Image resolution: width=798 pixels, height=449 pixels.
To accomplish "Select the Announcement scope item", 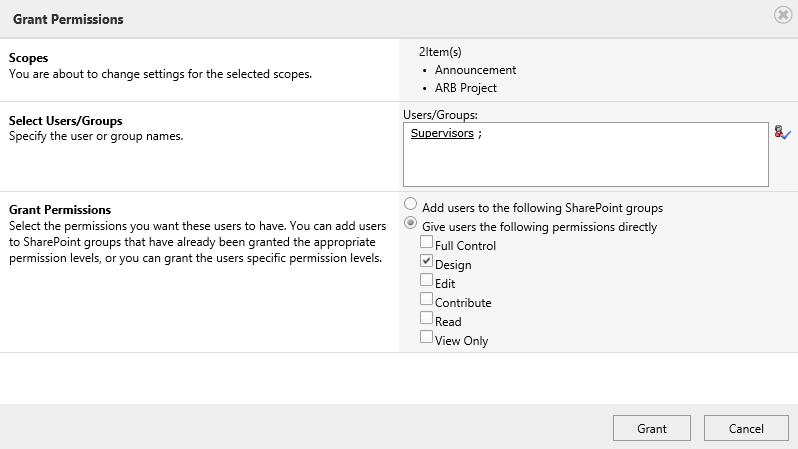I will coord(475,70).
